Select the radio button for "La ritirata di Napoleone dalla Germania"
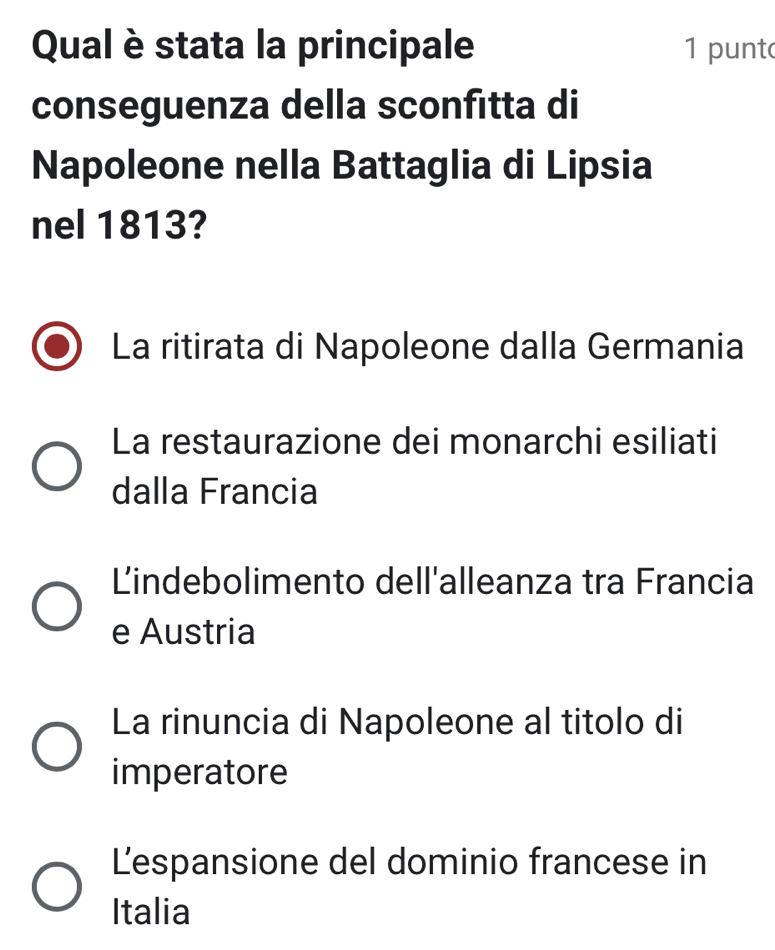Screen dimensions: 775x950 tap(56, 347)
